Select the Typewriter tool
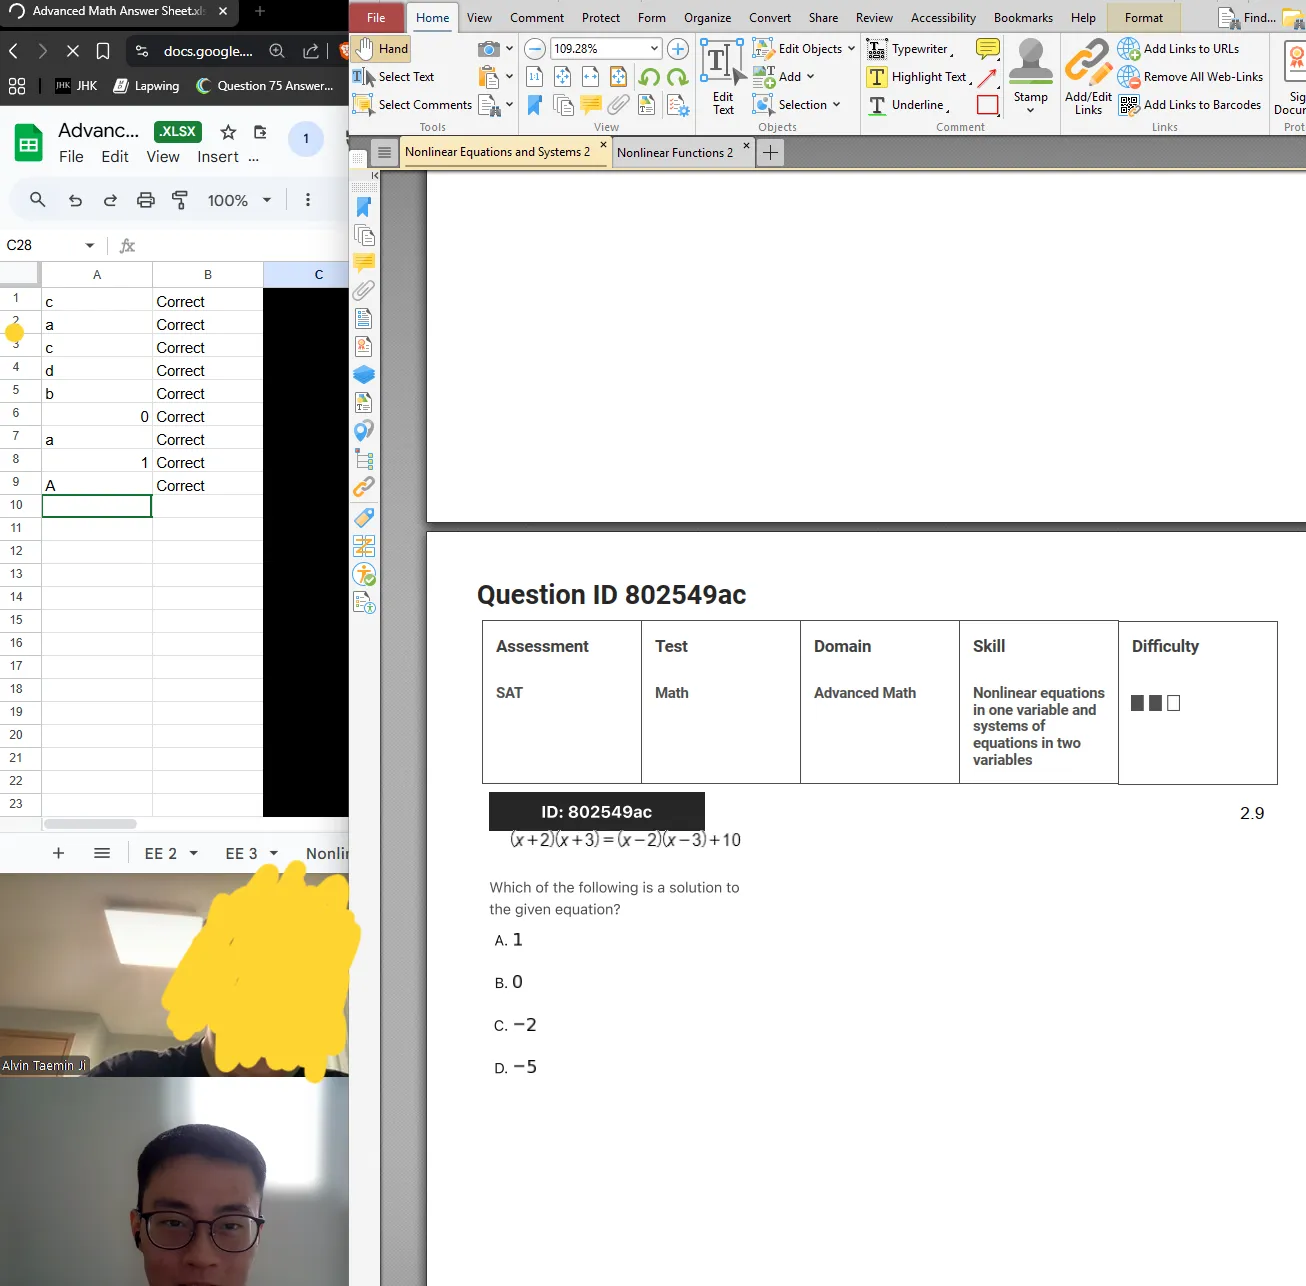Screen dimensions: 1306x1286 (x=909, y=48)
